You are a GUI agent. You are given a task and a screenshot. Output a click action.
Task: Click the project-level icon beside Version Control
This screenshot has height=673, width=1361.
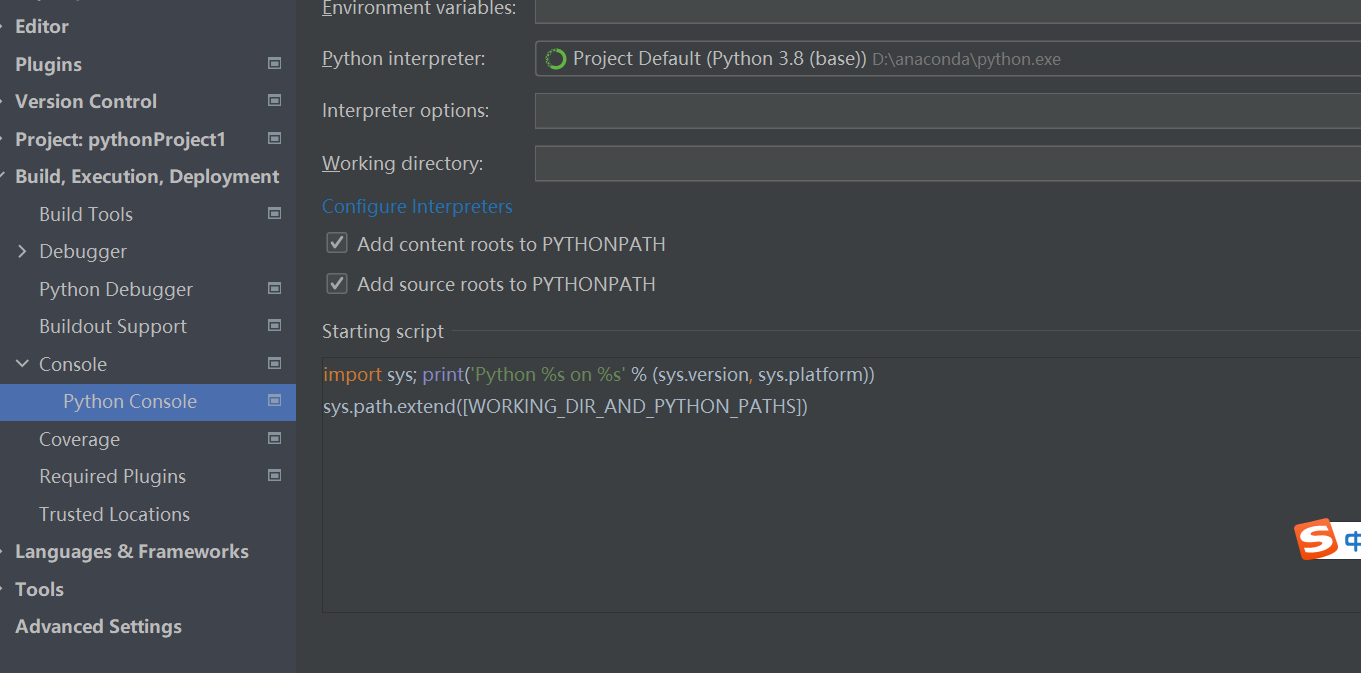[275, 100]
